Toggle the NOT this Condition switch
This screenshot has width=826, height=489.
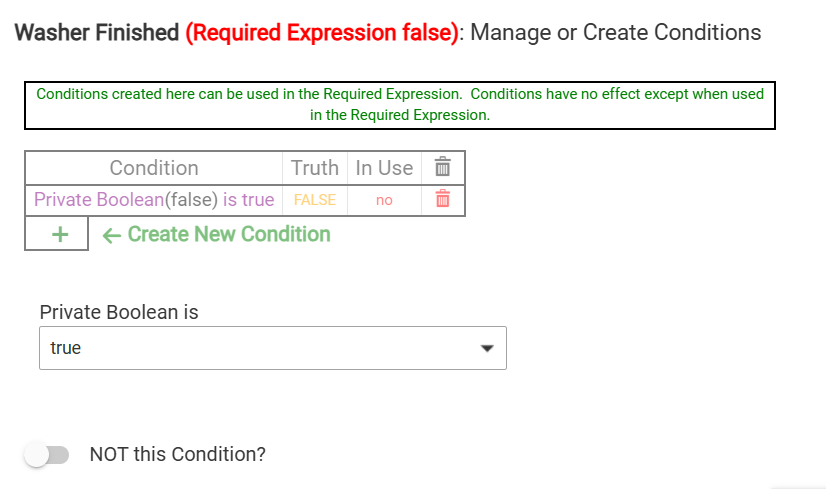pyautogui.click(x=47, y=455)
